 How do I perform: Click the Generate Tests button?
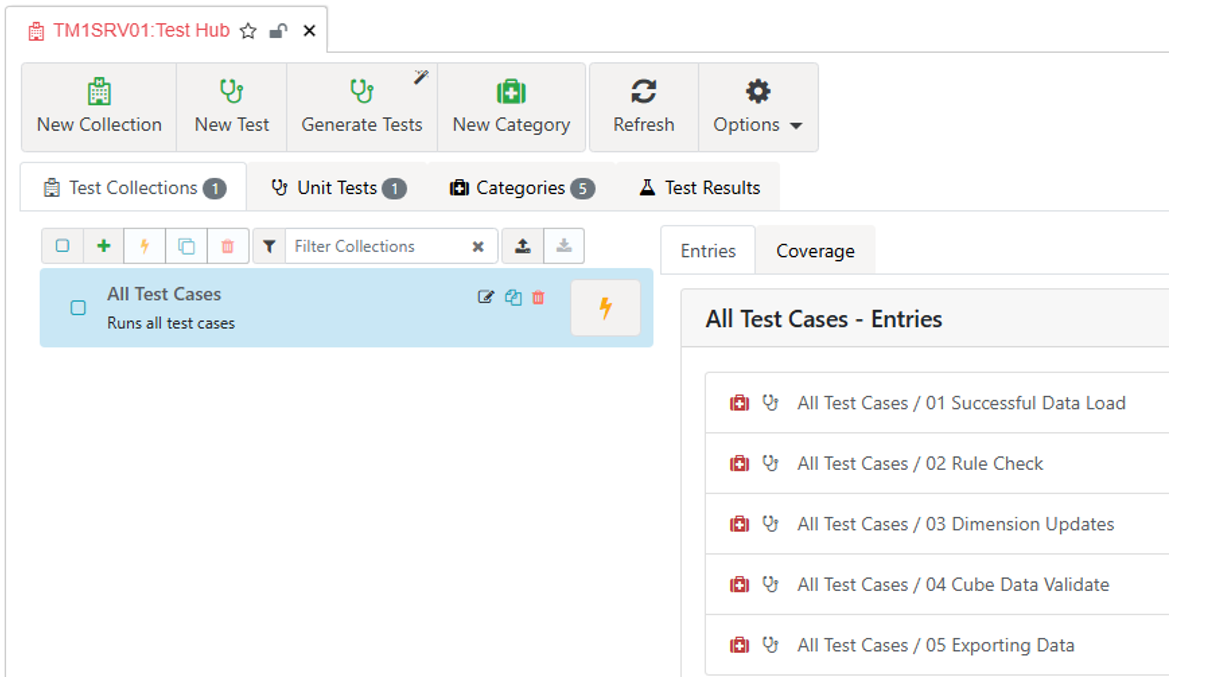(362, 107)
